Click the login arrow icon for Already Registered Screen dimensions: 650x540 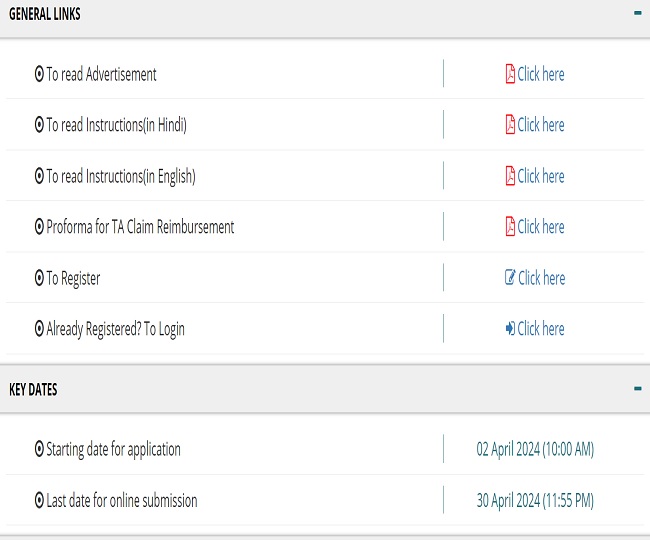tap(510, 329)
